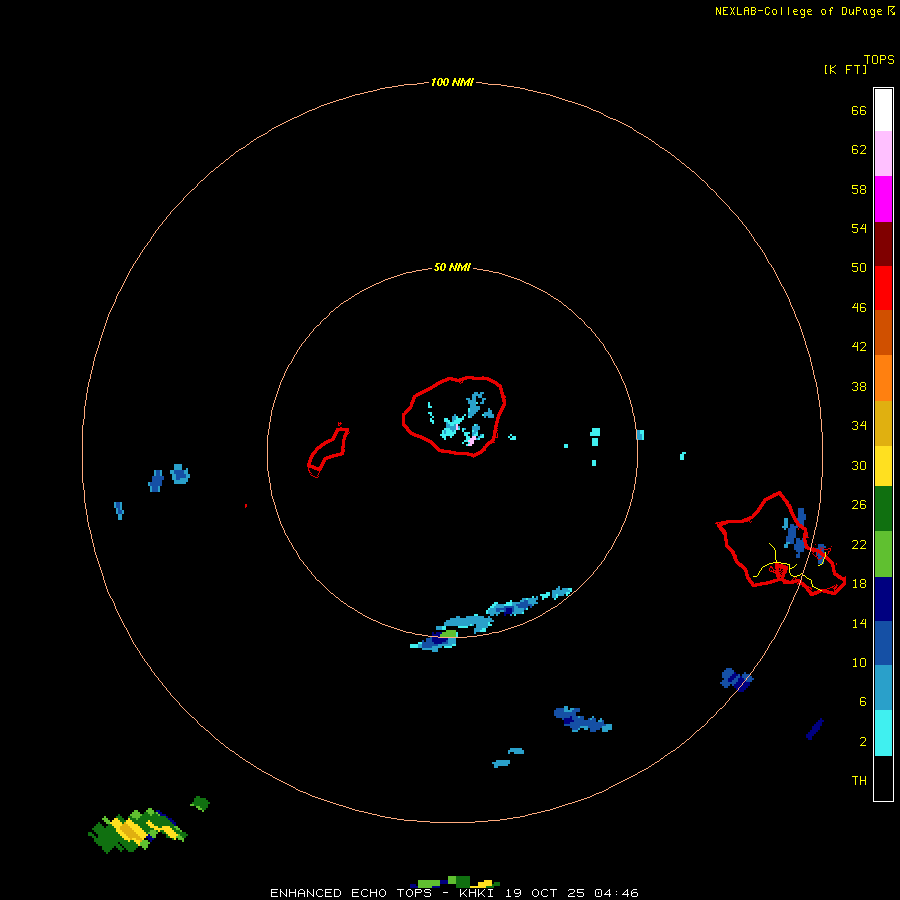900x900 pixels.
Task: Click the white 66 kft color swatch
Action: click(883, 110)
